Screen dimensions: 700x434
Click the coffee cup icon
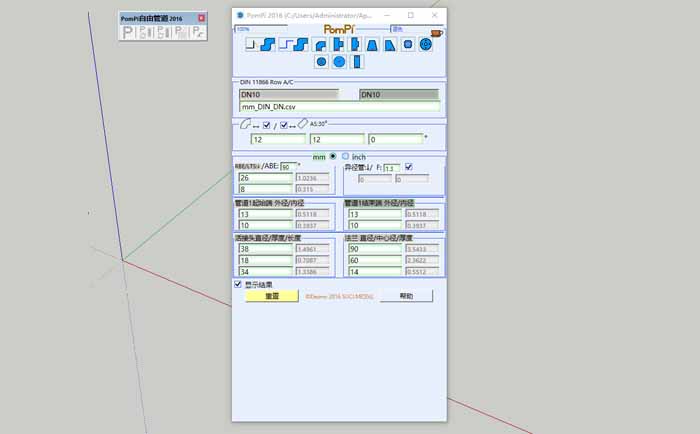click(x=436, y=32)
